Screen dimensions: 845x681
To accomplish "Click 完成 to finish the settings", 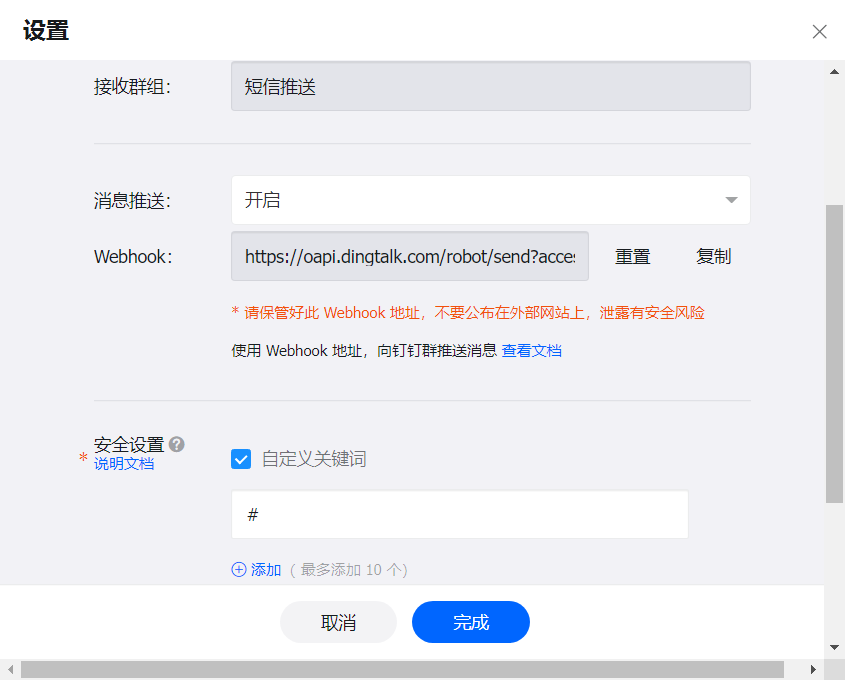I will pyautogui.click(x=470, y=621).
